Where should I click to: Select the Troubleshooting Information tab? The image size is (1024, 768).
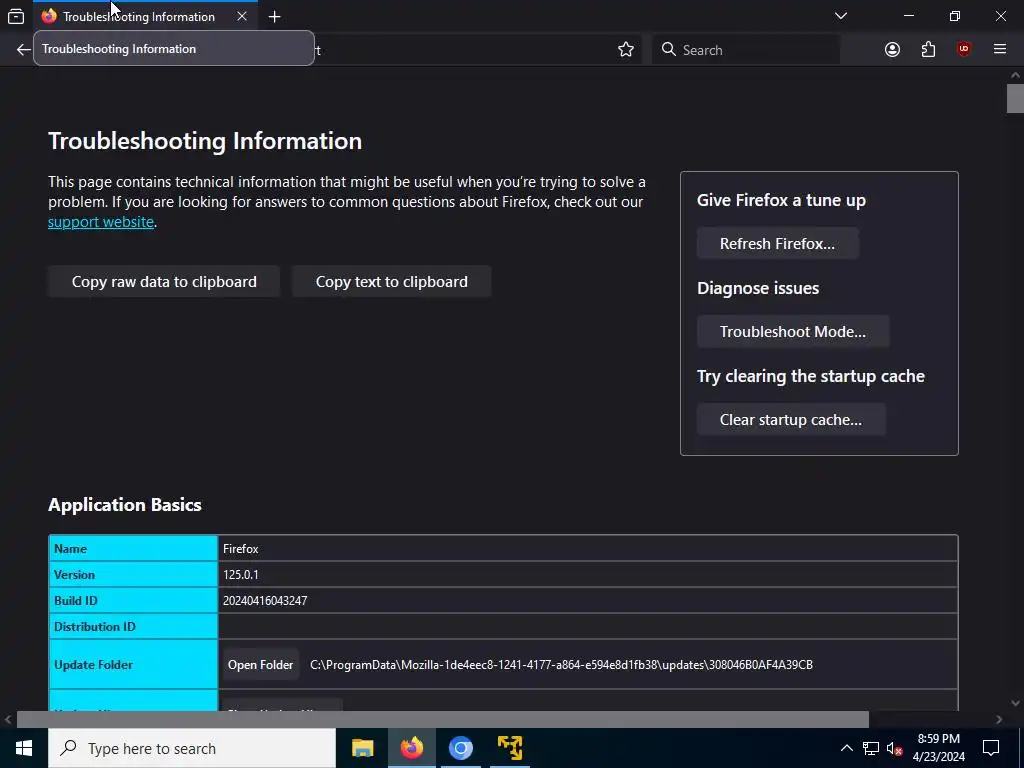(145, 16)
